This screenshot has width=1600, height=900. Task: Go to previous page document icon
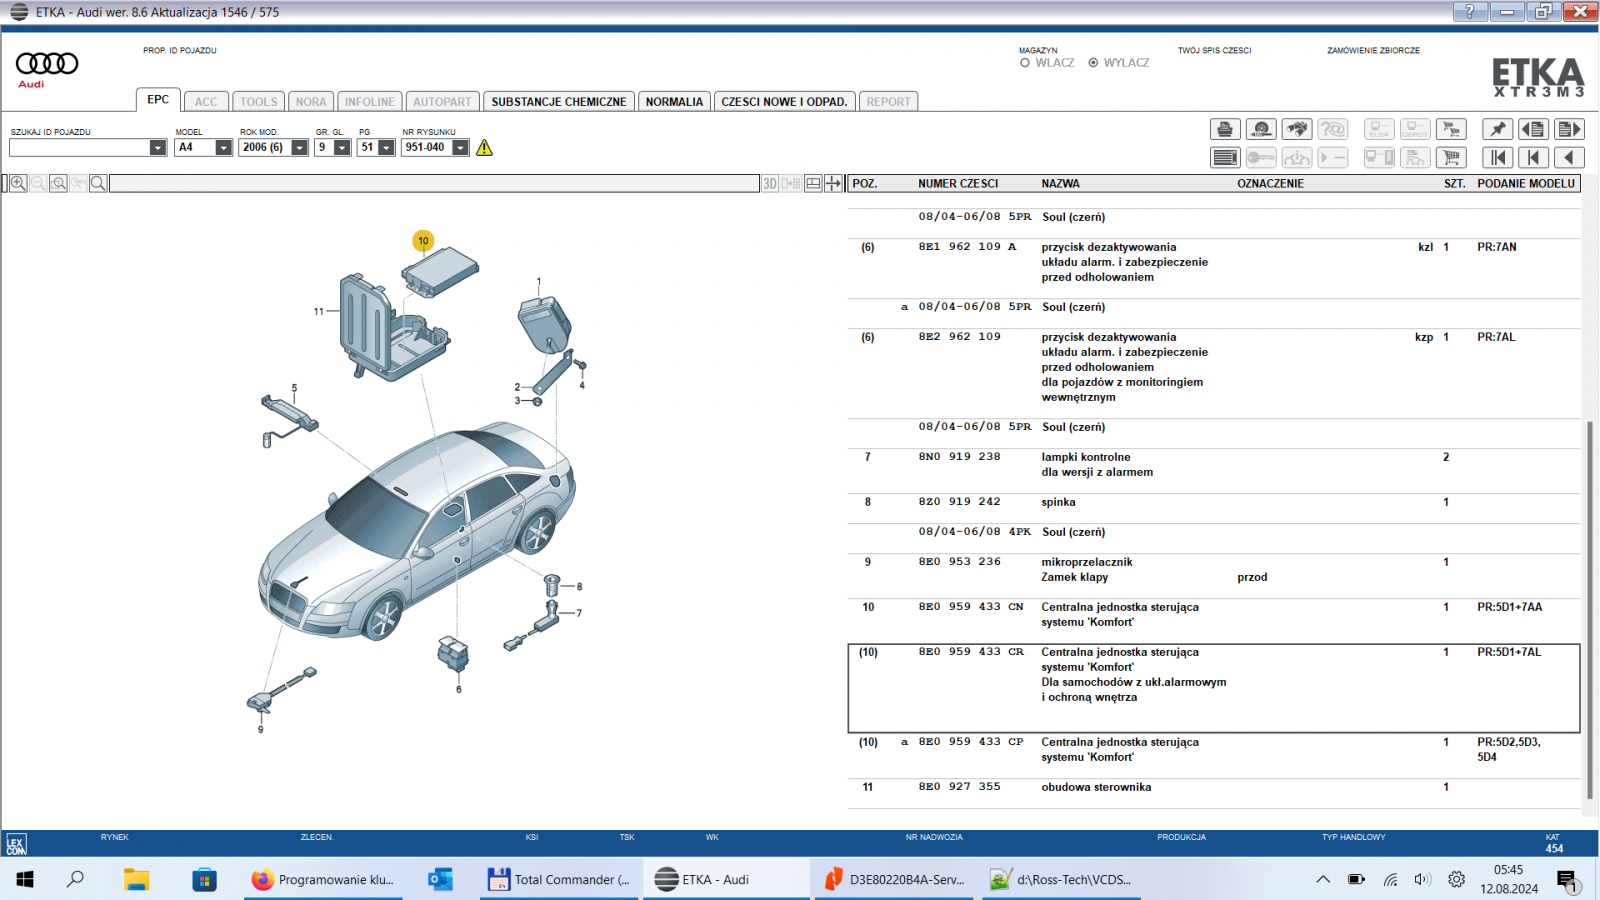coord(1533,129)
